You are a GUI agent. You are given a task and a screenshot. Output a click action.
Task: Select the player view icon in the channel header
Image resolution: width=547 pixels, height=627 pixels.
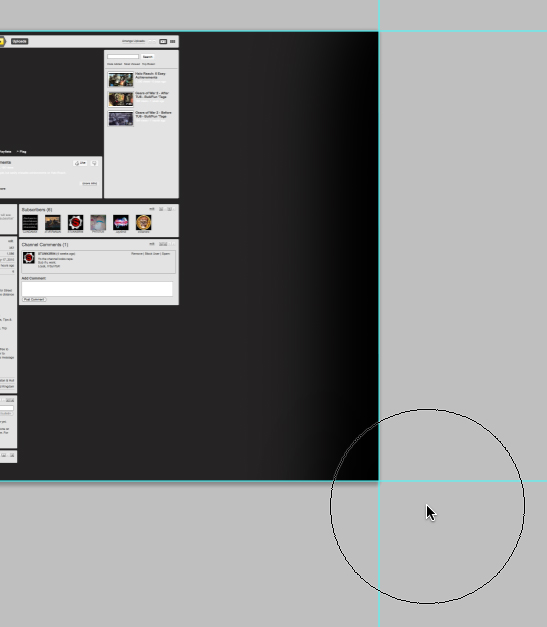[163, 41]
